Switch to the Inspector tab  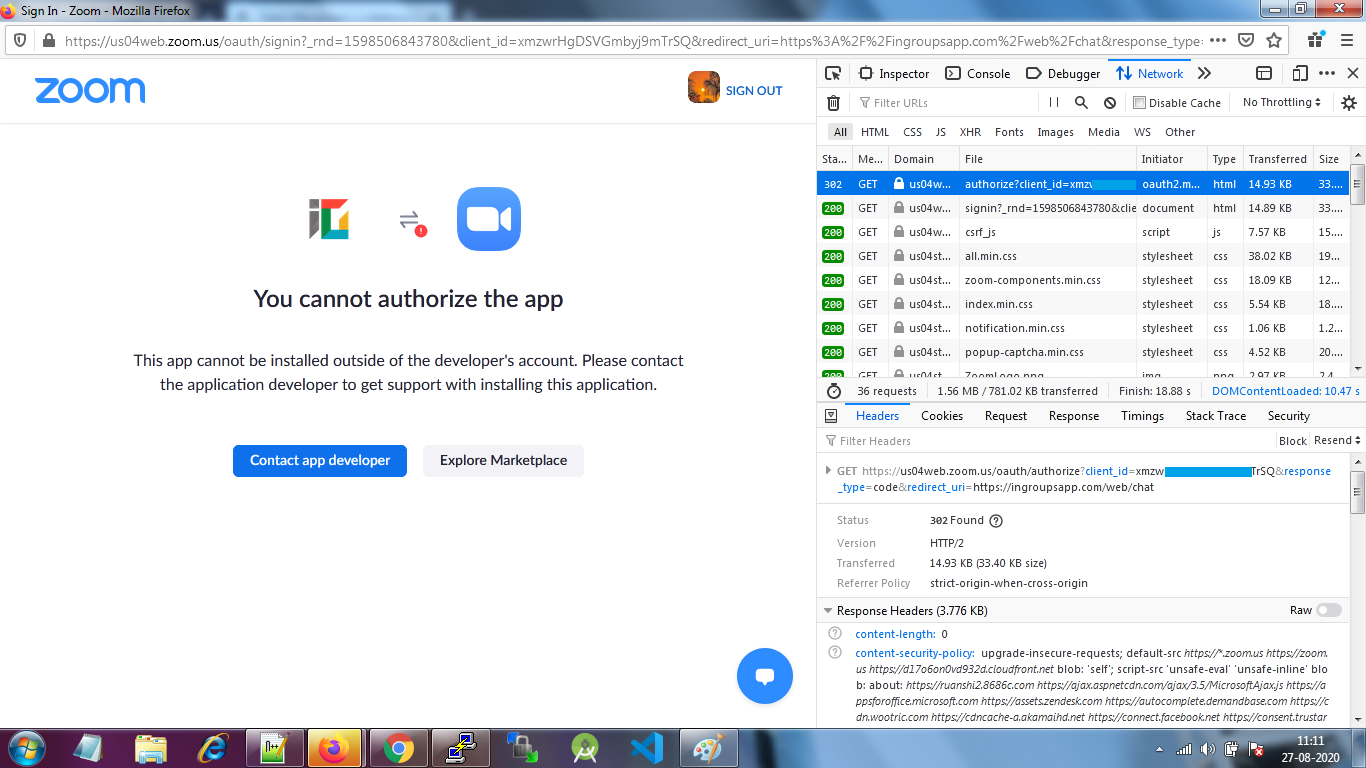pos(894,73)
